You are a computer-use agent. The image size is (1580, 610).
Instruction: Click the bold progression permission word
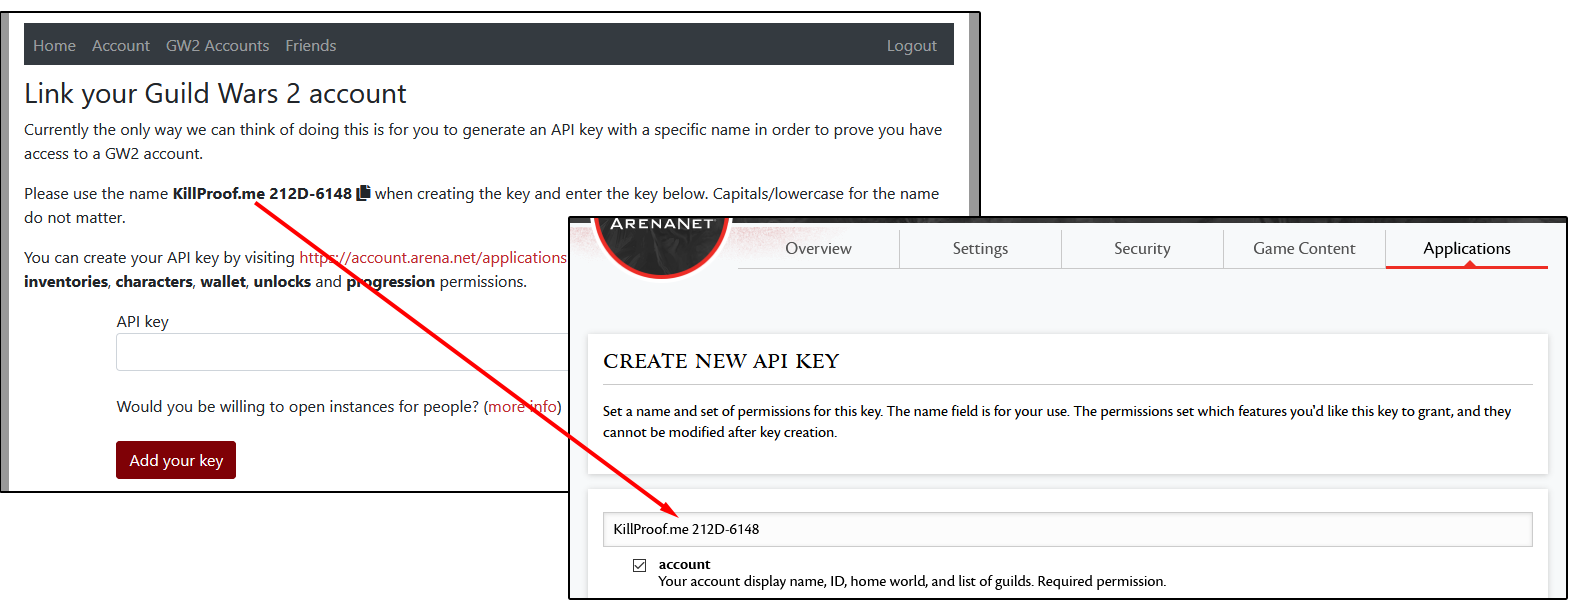tap(391, 282)
